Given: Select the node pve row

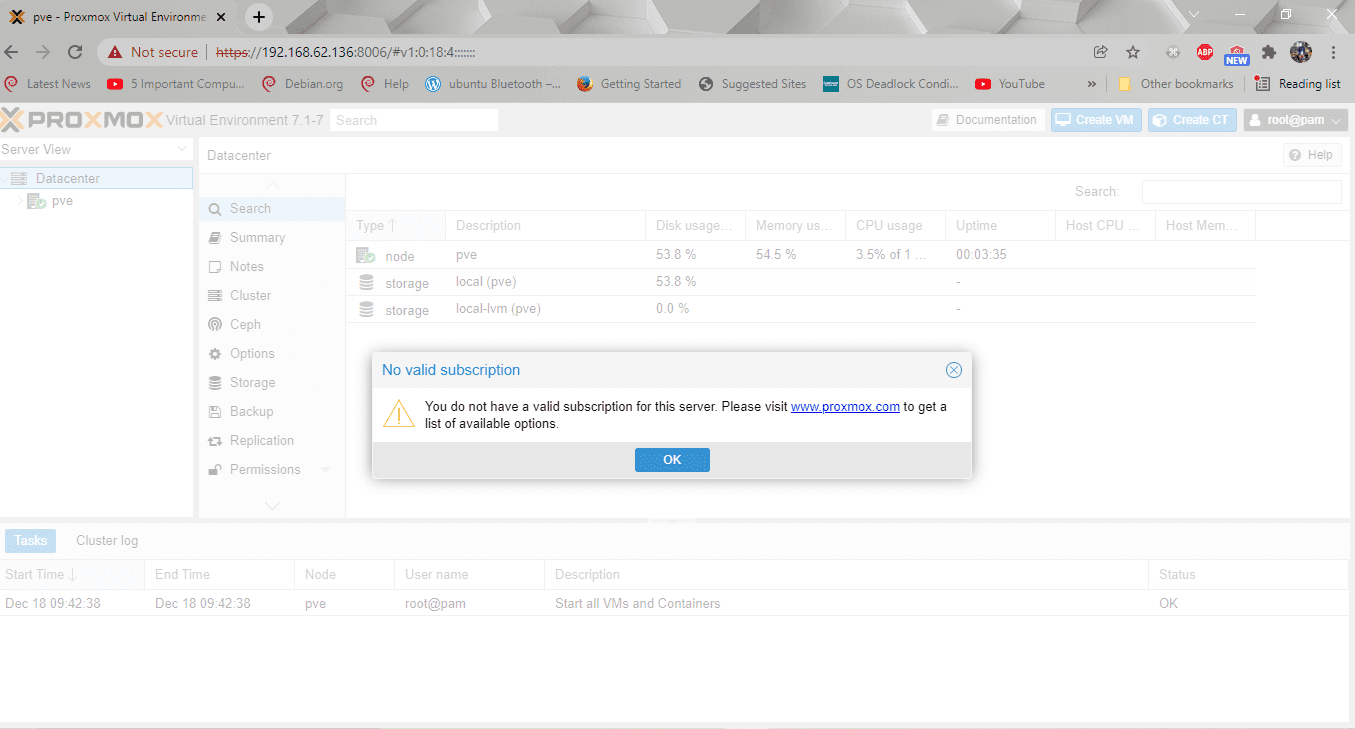Looking at the screenshot, I should click(800, 255).
